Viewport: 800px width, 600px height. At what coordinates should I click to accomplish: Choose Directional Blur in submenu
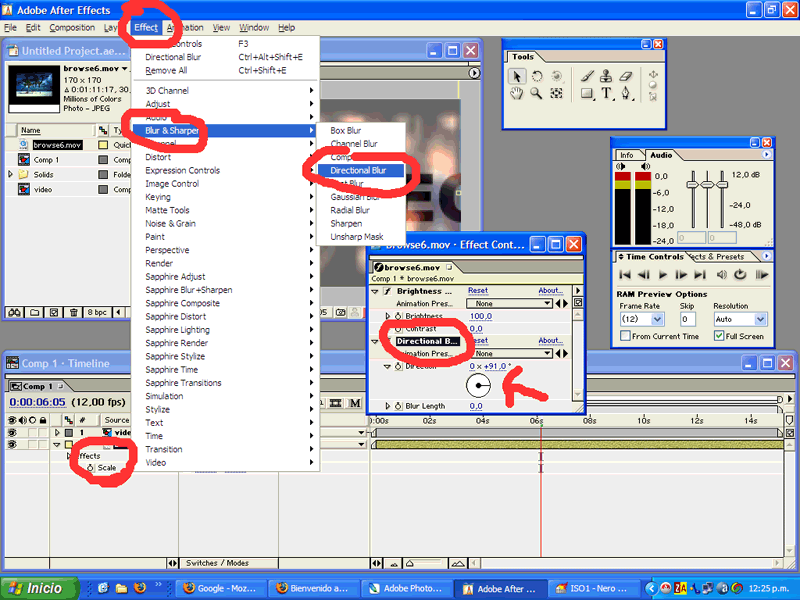click(x=361, y=170)
